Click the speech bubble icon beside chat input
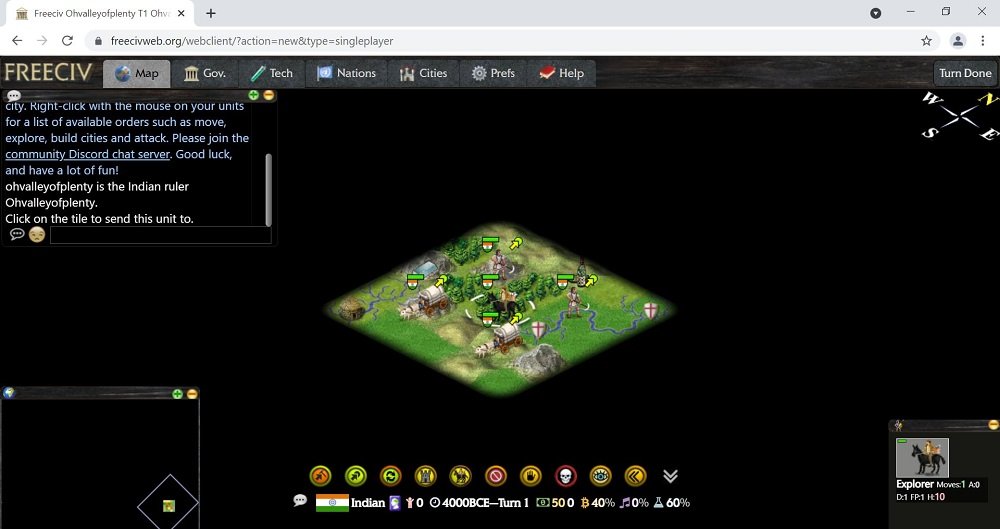The image size is (1000, 529). 17,234
